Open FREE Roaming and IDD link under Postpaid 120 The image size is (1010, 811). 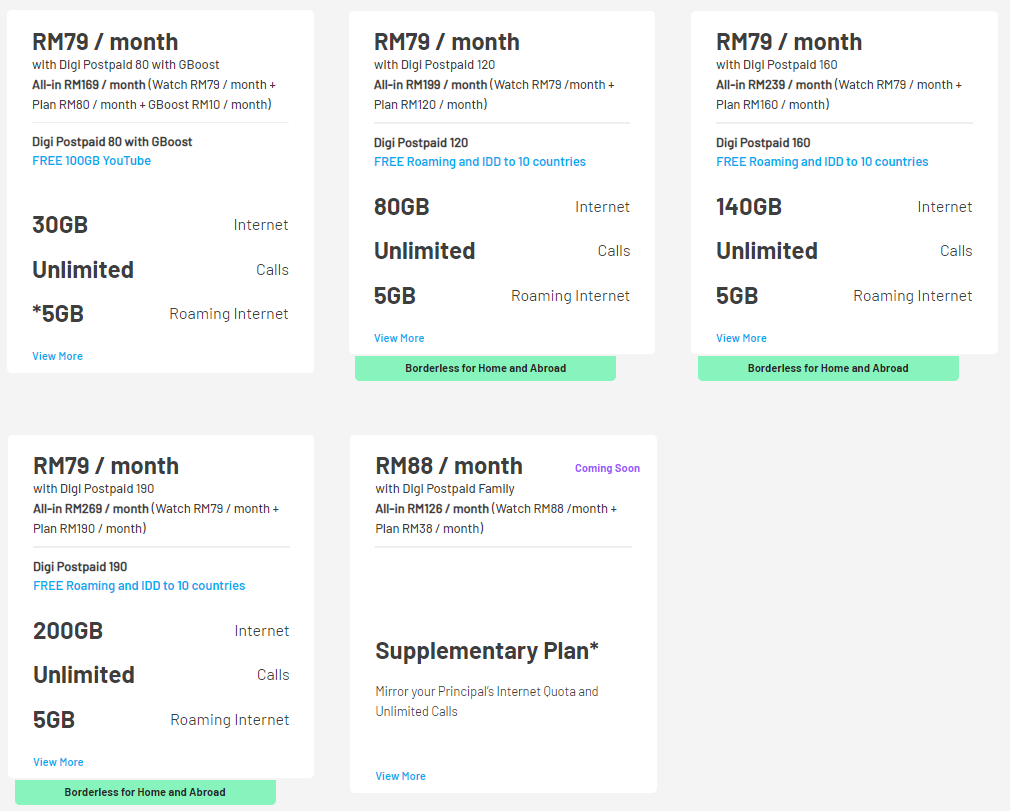[480, 162]
